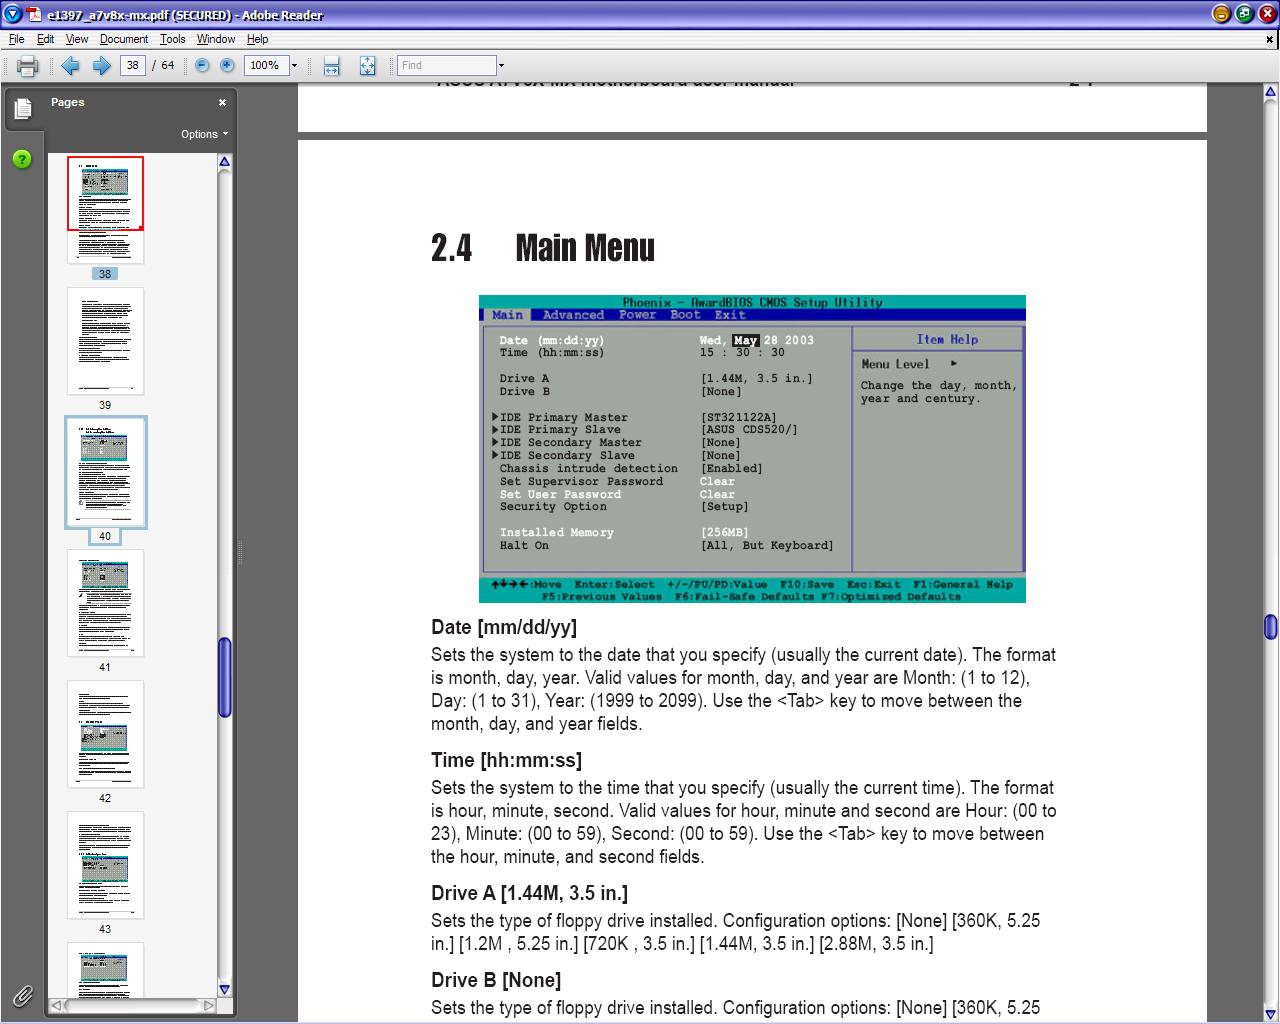Click the page number field showing 38

(x=132, y=65)
